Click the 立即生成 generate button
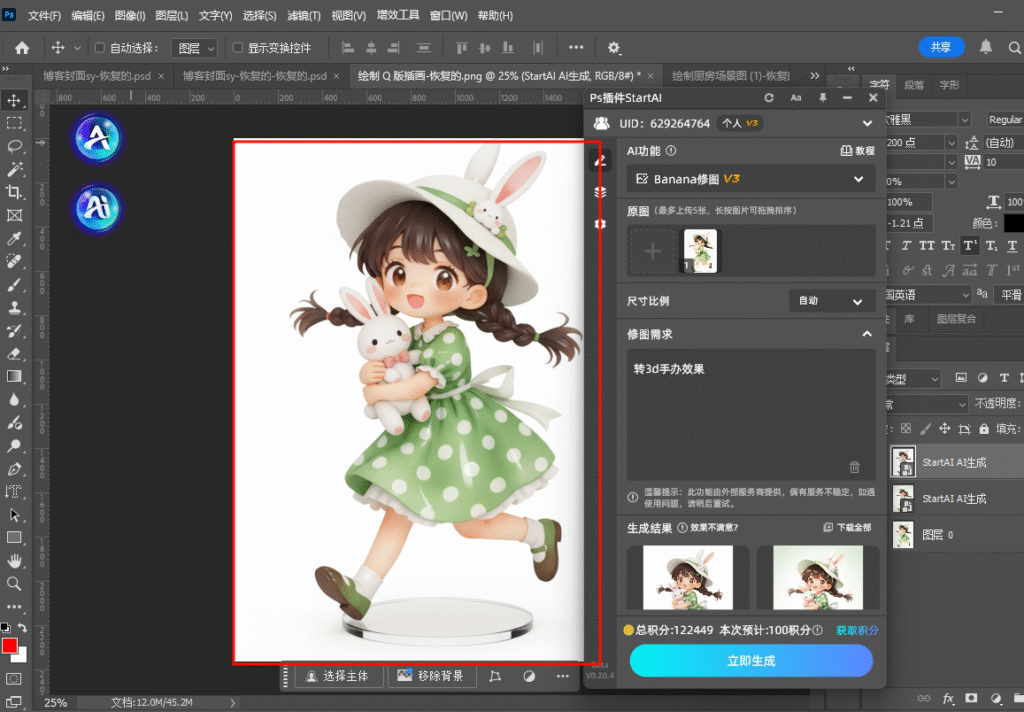Image resolution: width=1024 pixels, height=712 pixels. 750,661
